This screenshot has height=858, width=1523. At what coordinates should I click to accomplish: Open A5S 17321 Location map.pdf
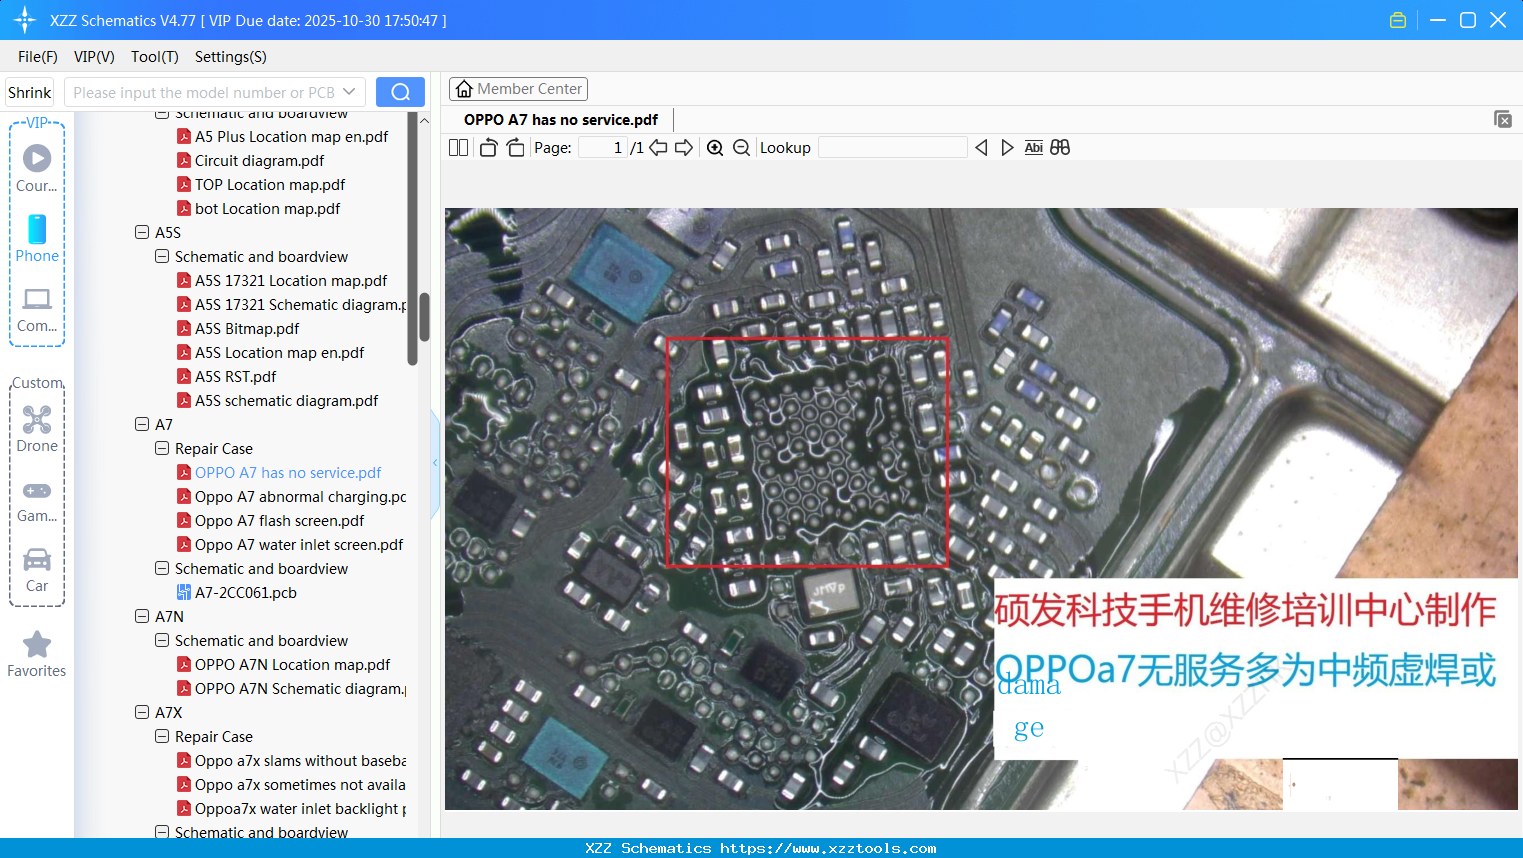point(291,280)
